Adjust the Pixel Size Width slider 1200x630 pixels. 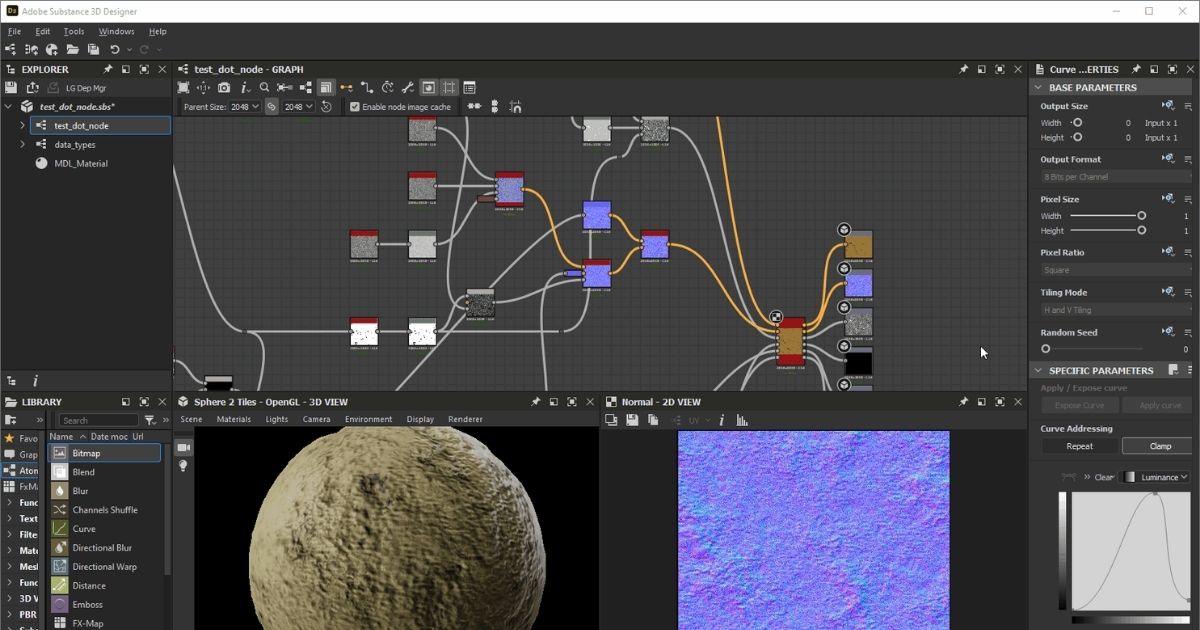(1107, 216)
